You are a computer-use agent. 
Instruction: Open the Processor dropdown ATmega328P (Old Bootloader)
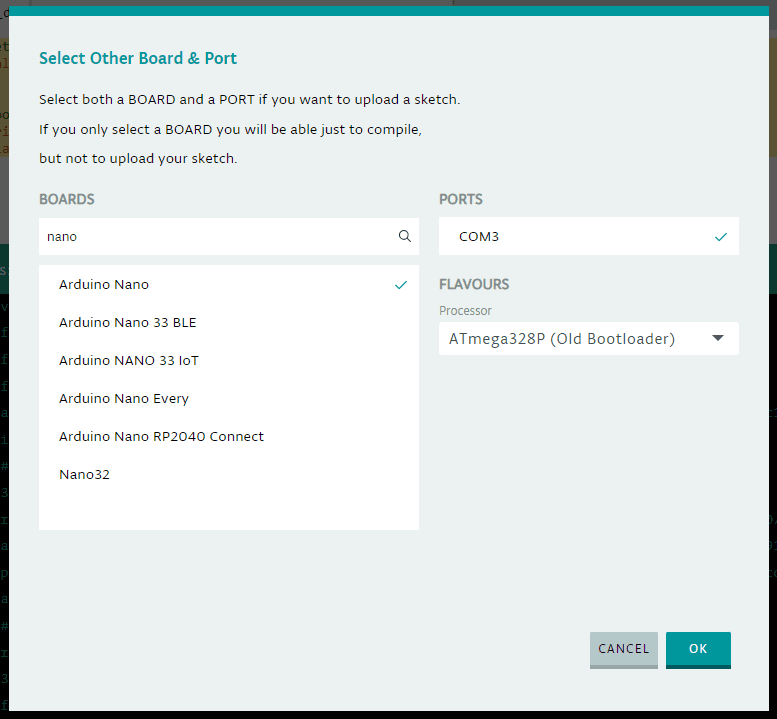(x=588, y=338)
